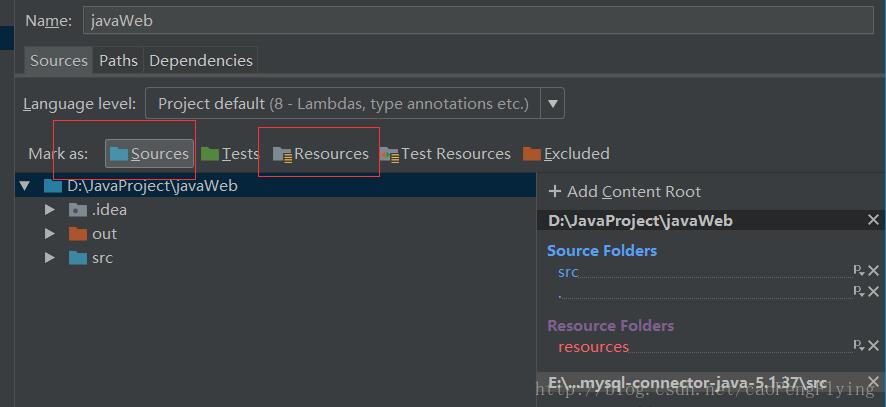
Task: Expand the src folder node
Action: pyautogui.click(x=49, y=258)
